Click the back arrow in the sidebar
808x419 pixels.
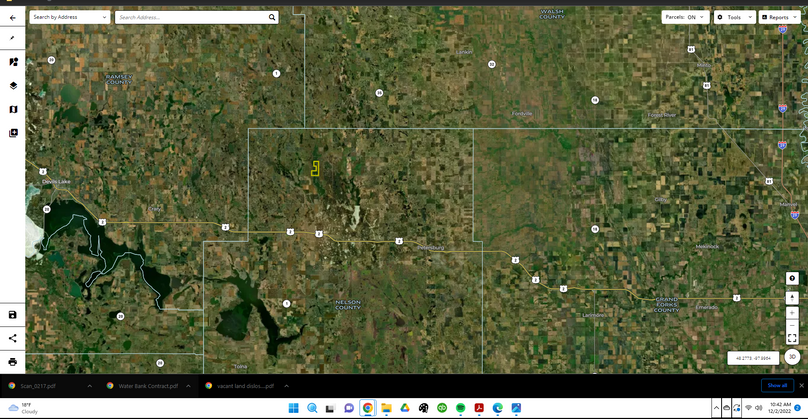tap(13, 17)
